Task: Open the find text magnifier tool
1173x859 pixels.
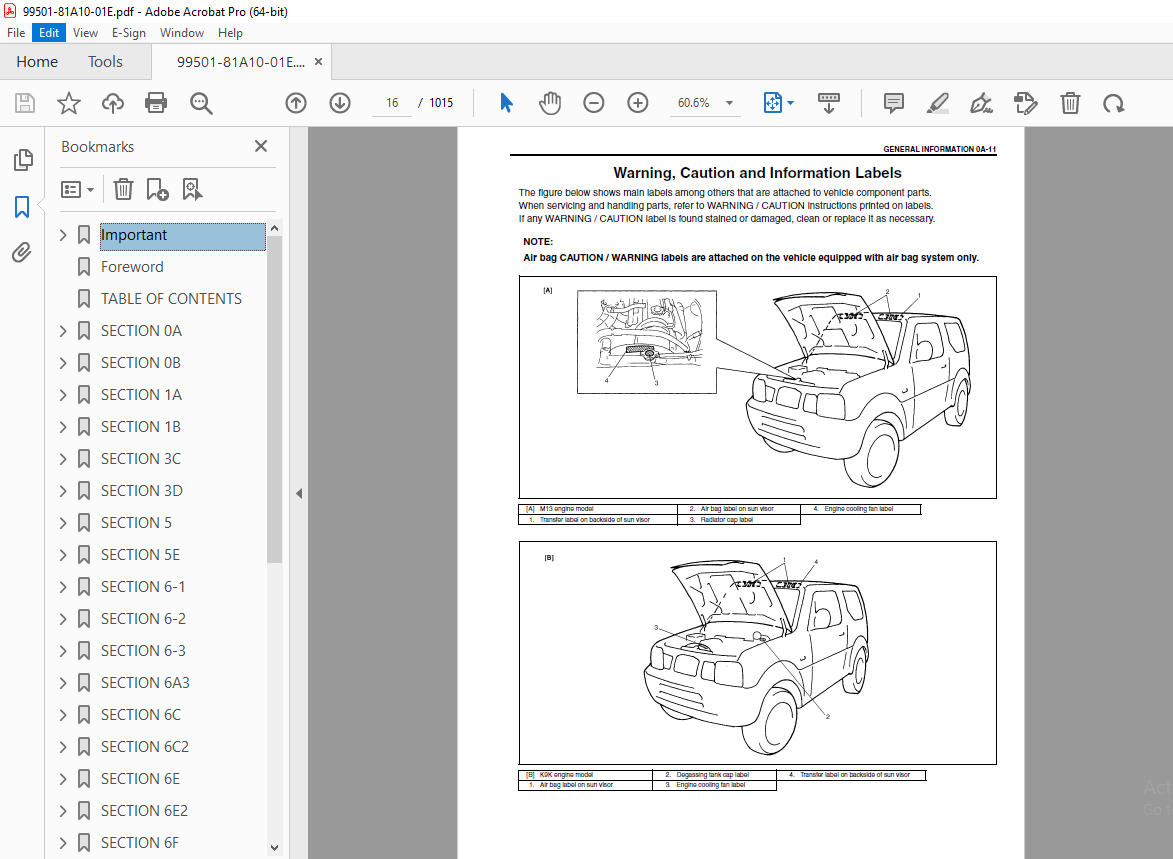Action: pyautogui.click(x=200, y=103)
